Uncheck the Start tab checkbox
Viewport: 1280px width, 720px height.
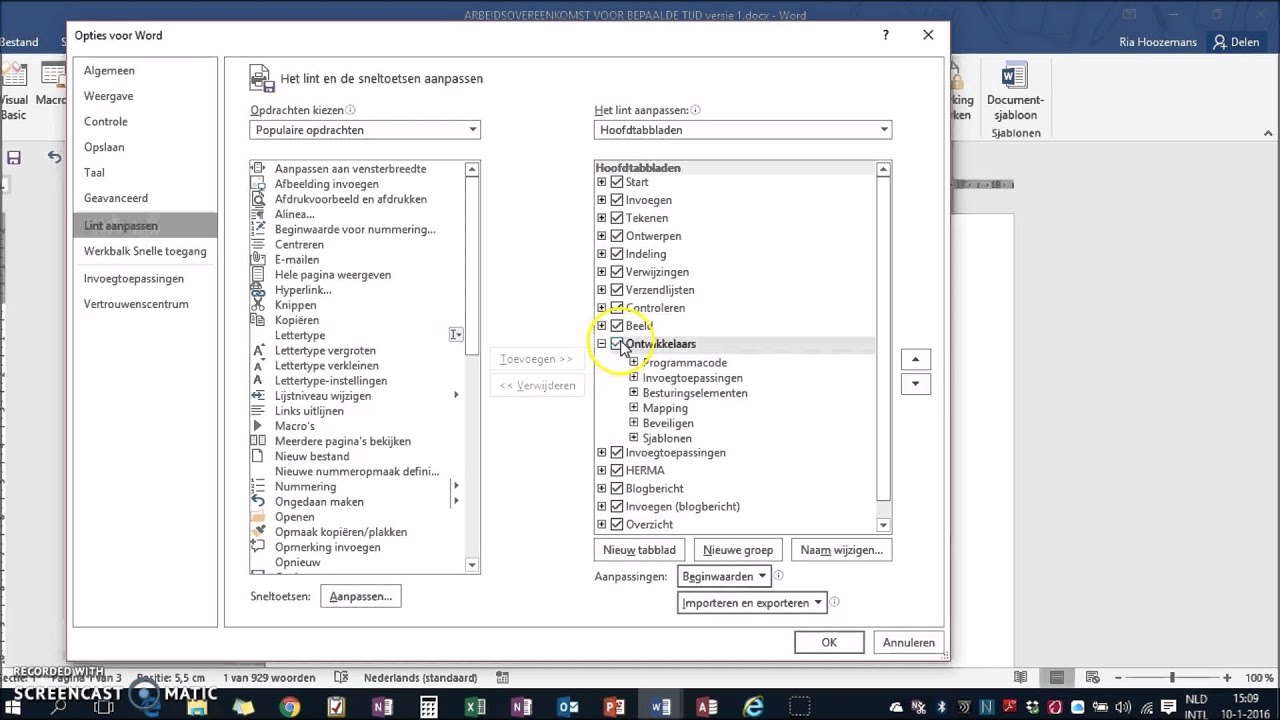[617, 182]
